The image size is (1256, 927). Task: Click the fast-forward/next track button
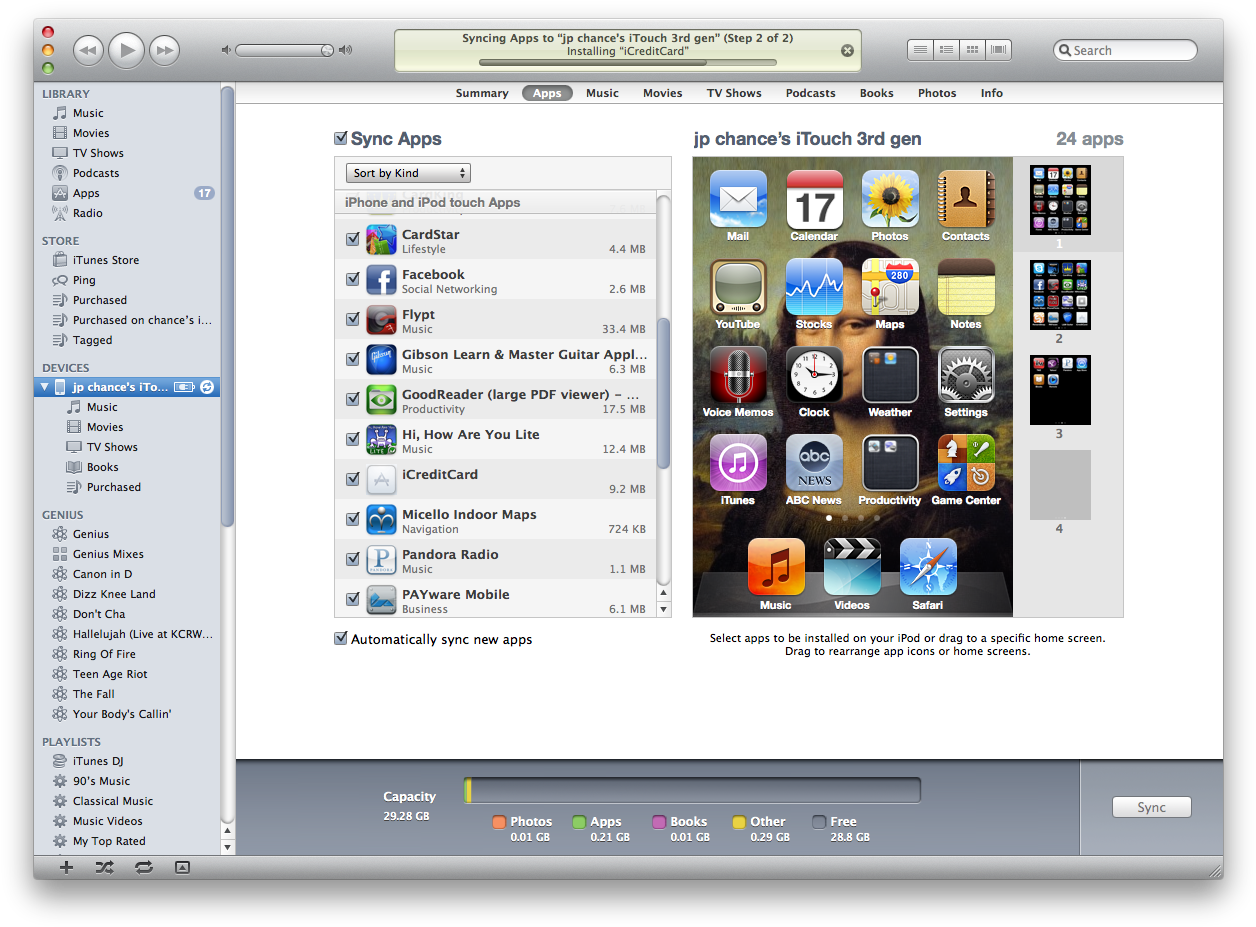click(x=164, y=50)
